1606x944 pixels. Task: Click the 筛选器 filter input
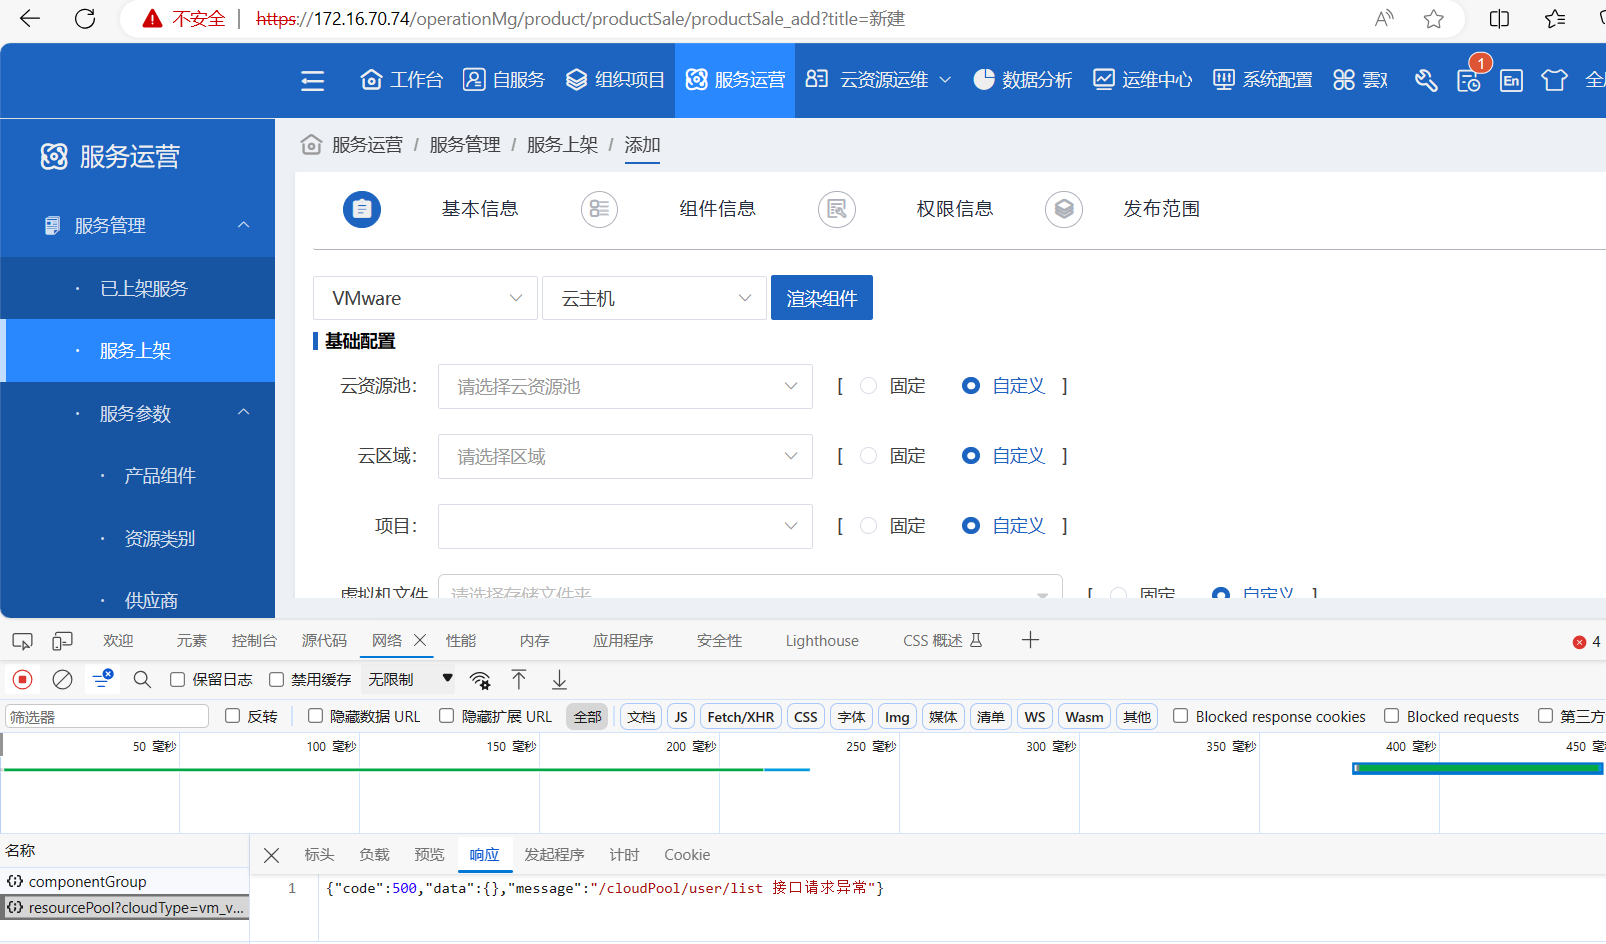tap(107, 716)
